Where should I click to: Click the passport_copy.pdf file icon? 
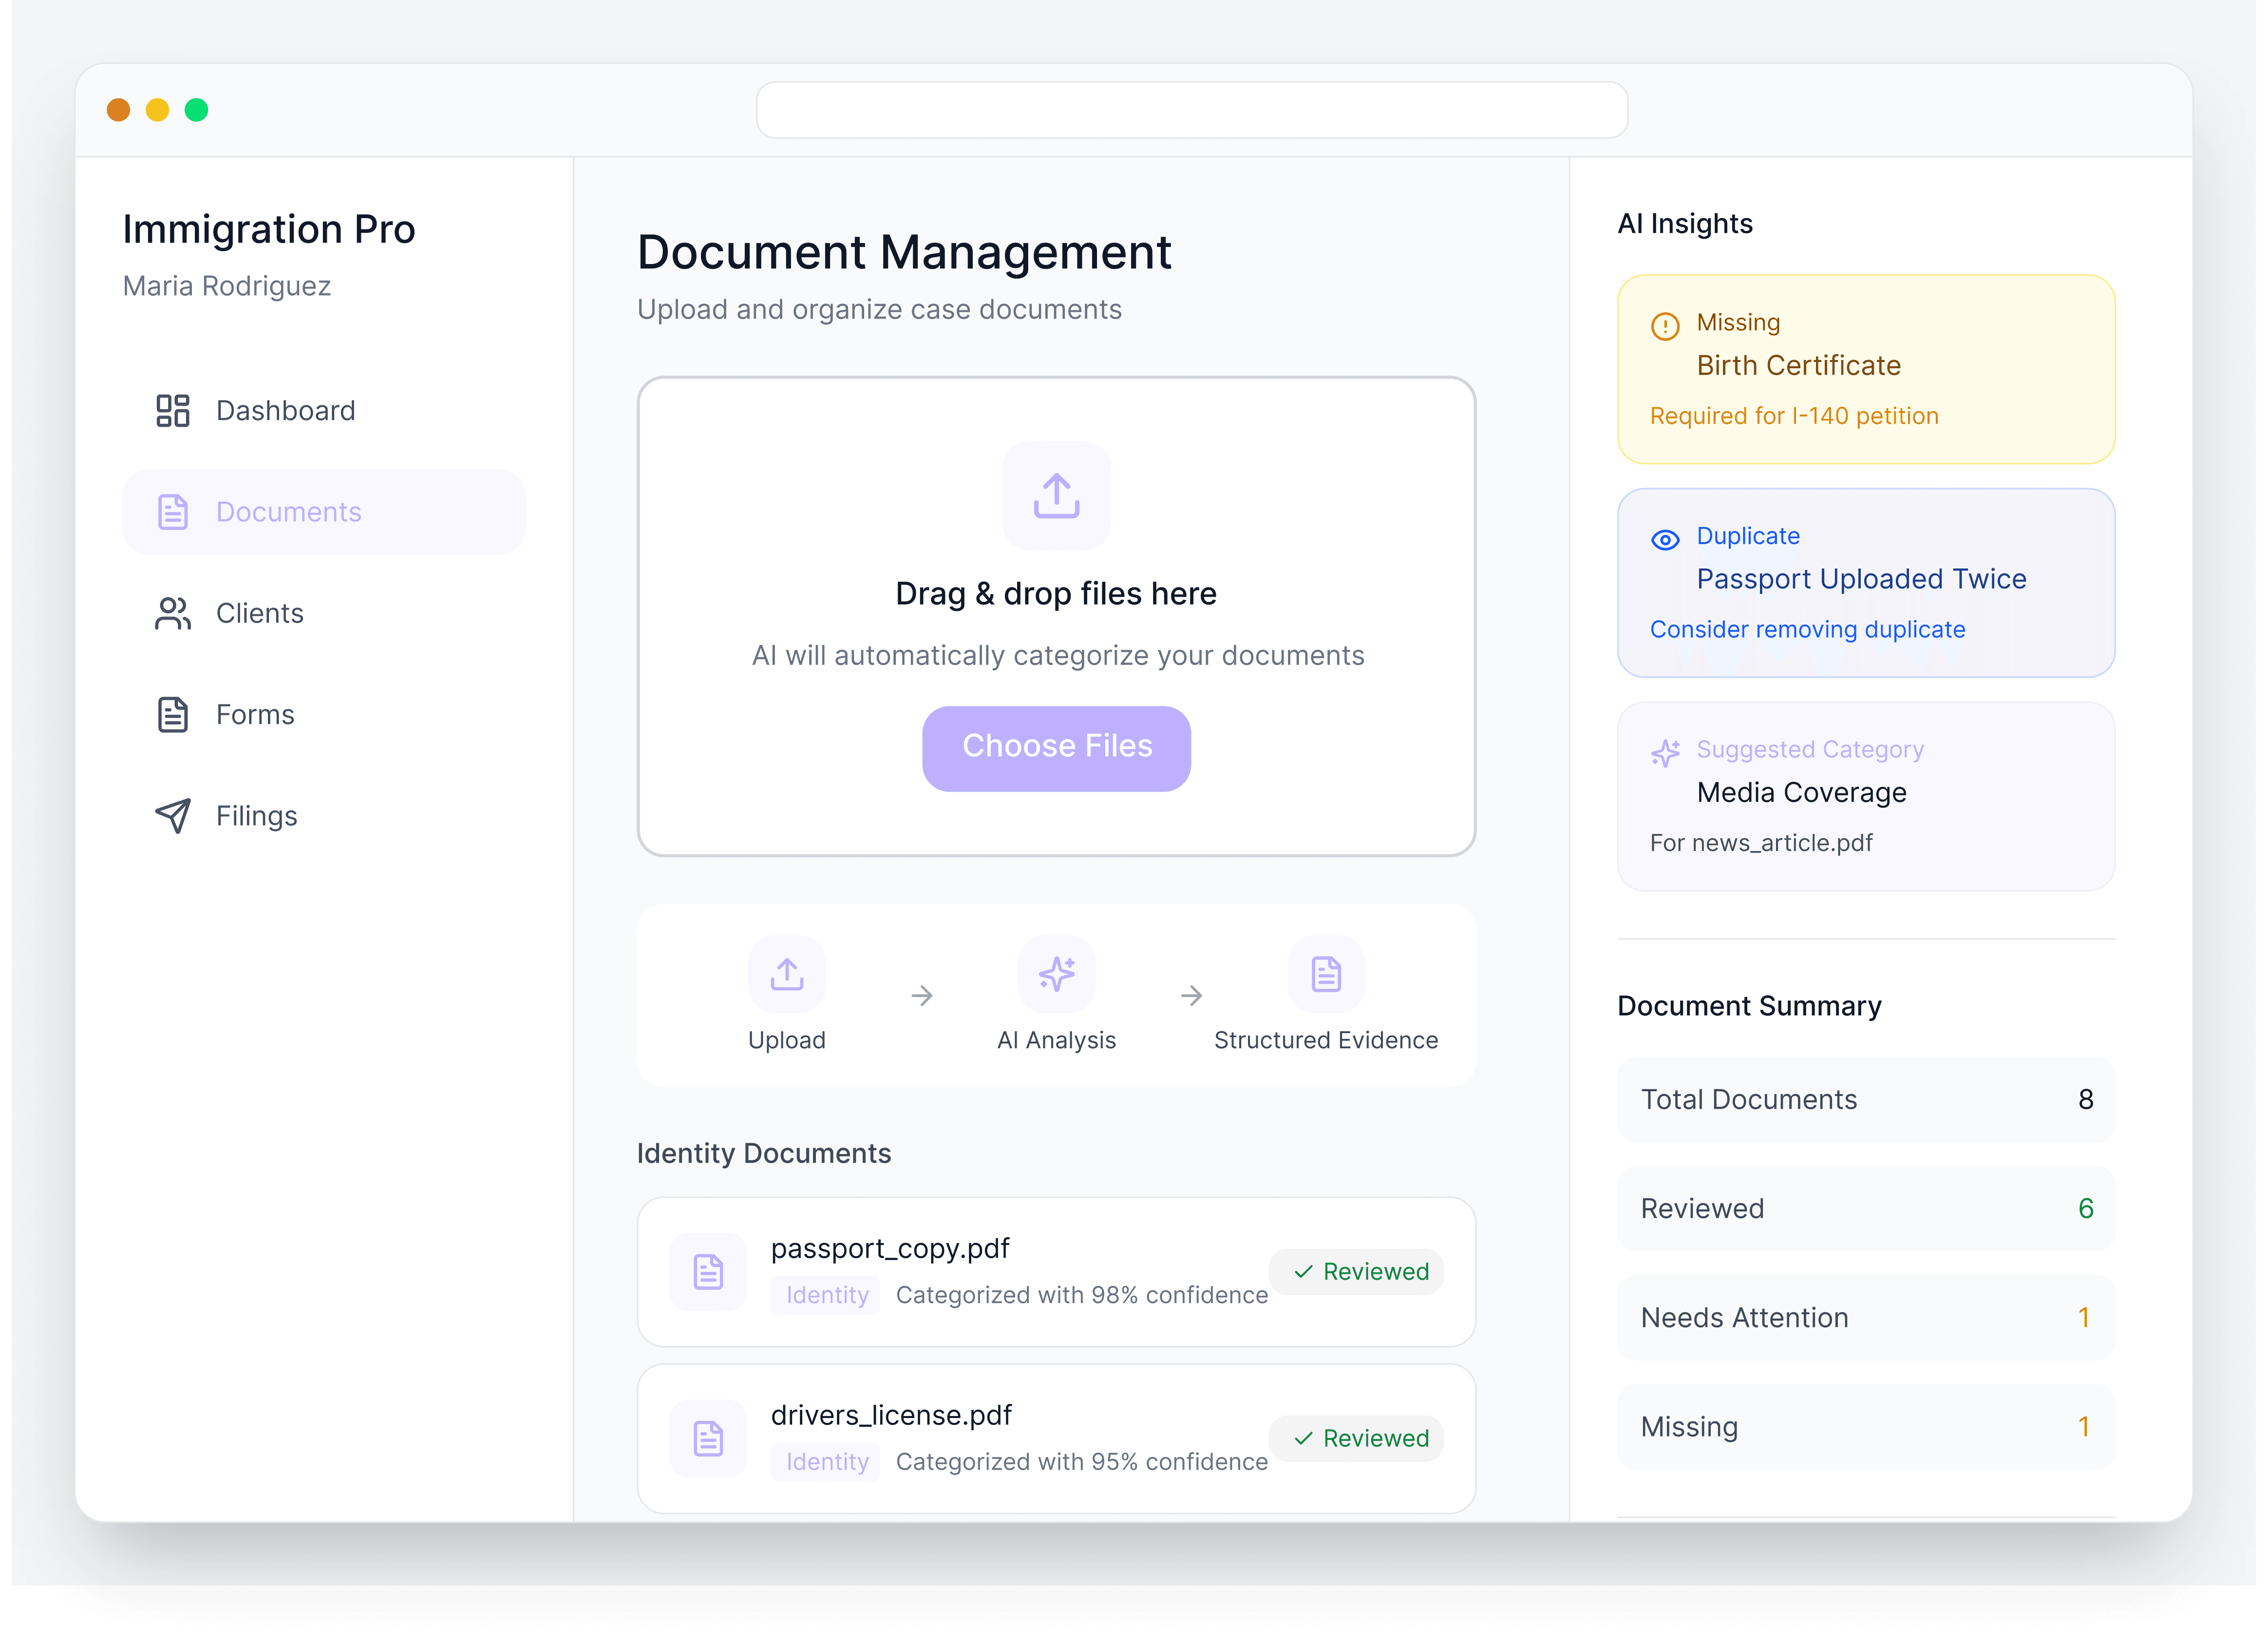pyautogui.click(x=708, y=1272)
